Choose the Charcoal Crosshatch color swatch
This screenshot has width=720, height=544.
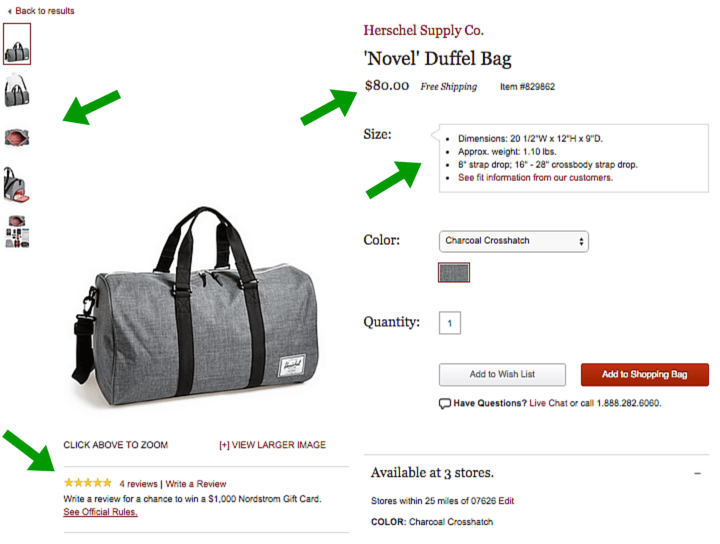(x=454, y=273)
